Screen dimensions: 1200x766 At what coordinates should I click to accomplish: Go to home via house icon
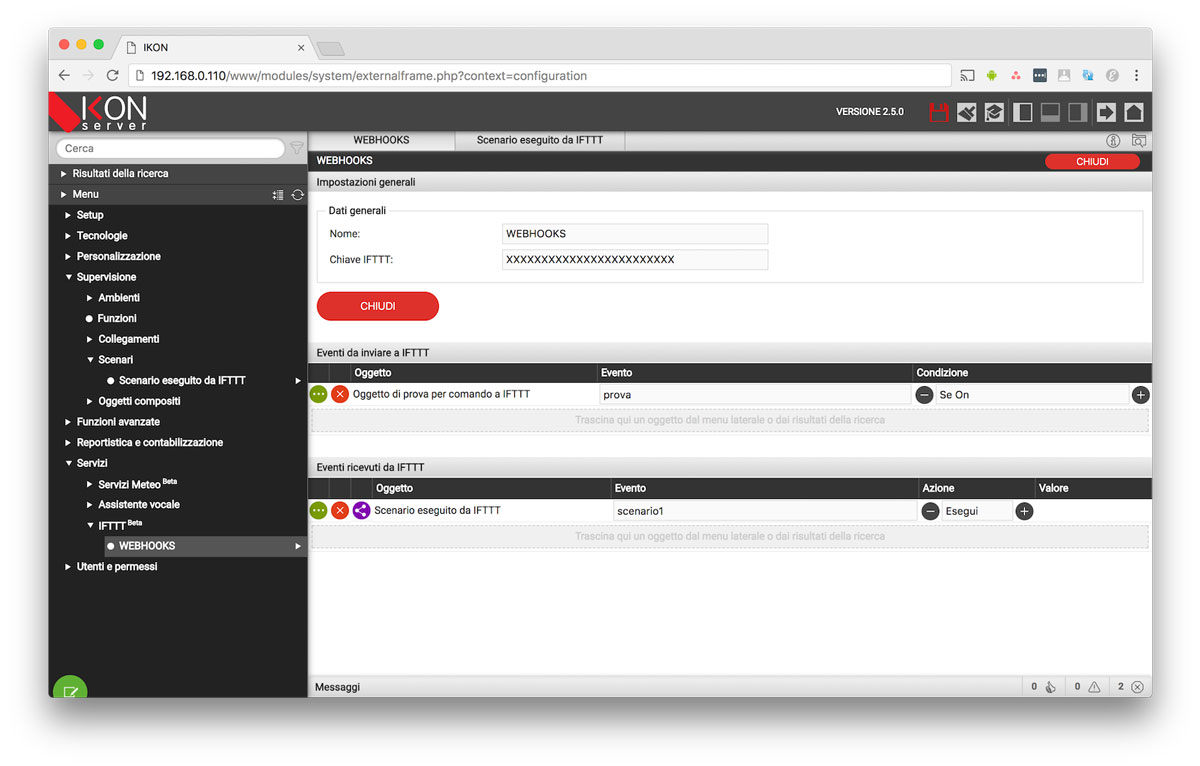[1134, 112]
